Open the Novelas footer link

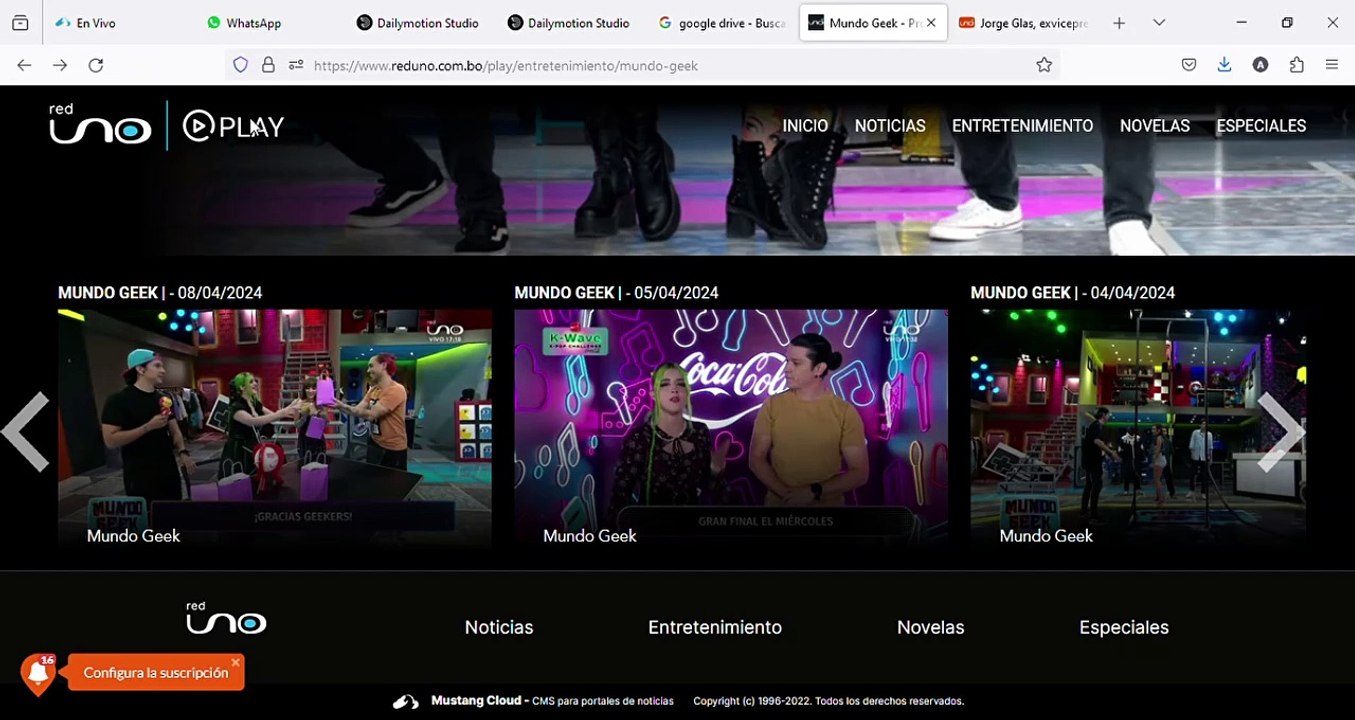tap(931, 627)
